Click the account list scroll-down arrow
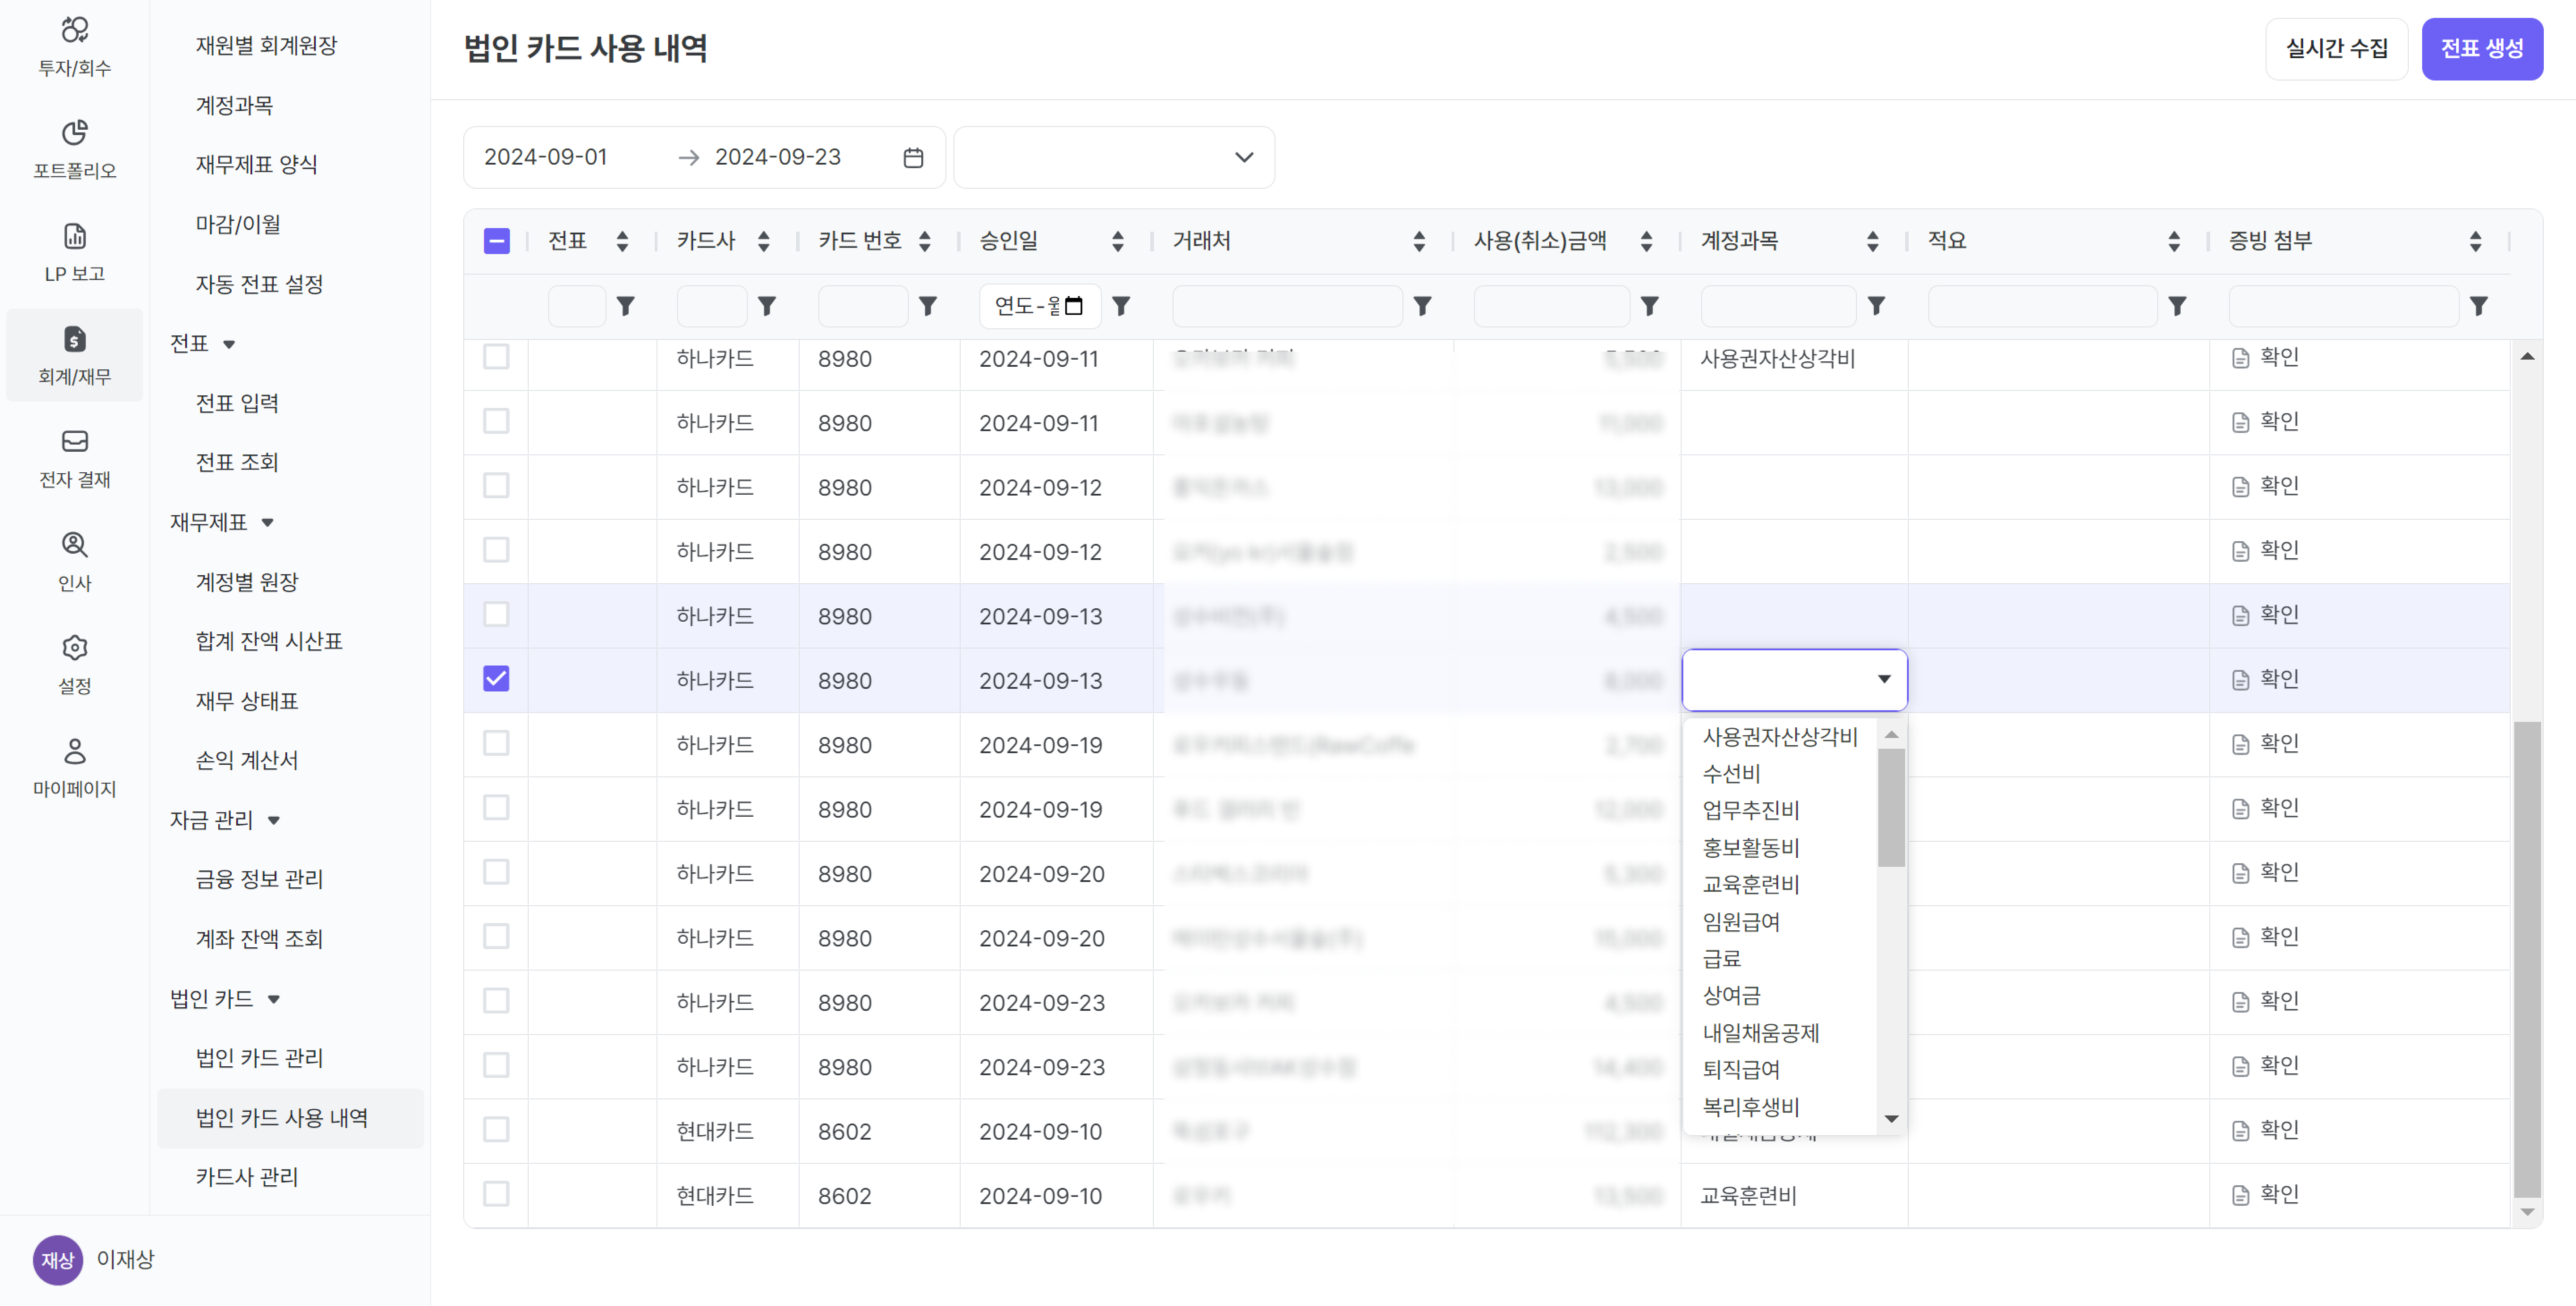The image size is (2576, 1306). (1891, 1119)
